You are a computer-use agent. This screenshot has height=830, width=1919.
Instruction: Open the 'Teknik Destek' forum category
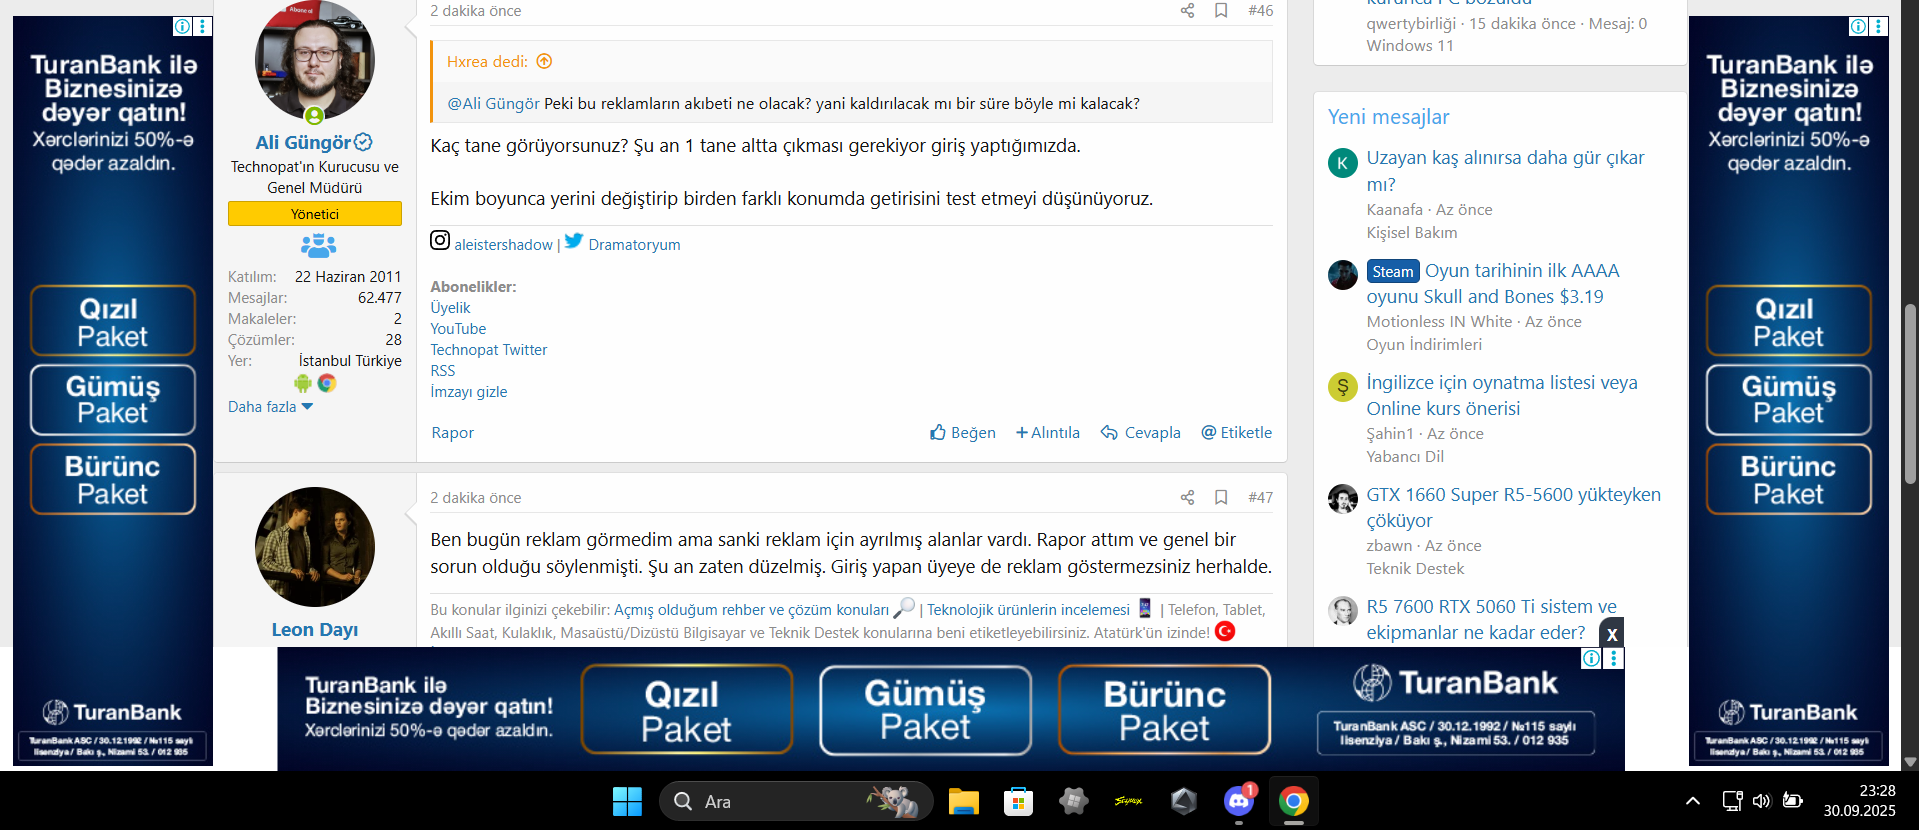click(1415, 569)
